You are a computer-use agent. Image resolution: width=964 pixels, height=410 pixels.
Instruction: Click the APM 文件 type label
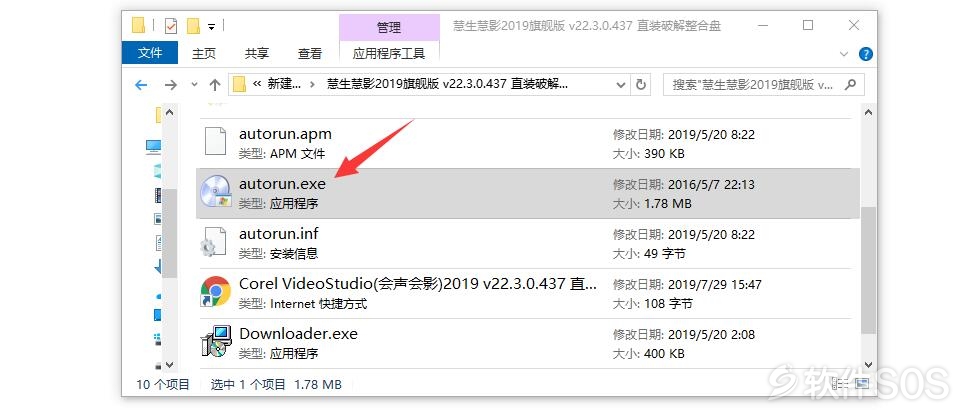(x=298, y=153)
